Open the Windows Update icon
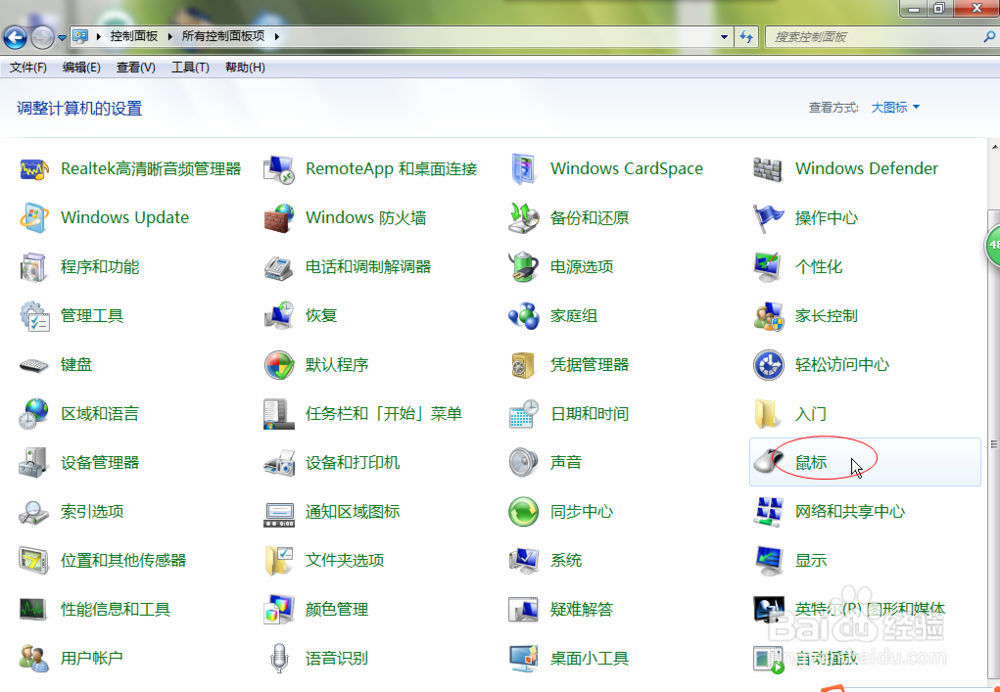This screenshot has height=692, width=1000. click(x=34, y=218)
